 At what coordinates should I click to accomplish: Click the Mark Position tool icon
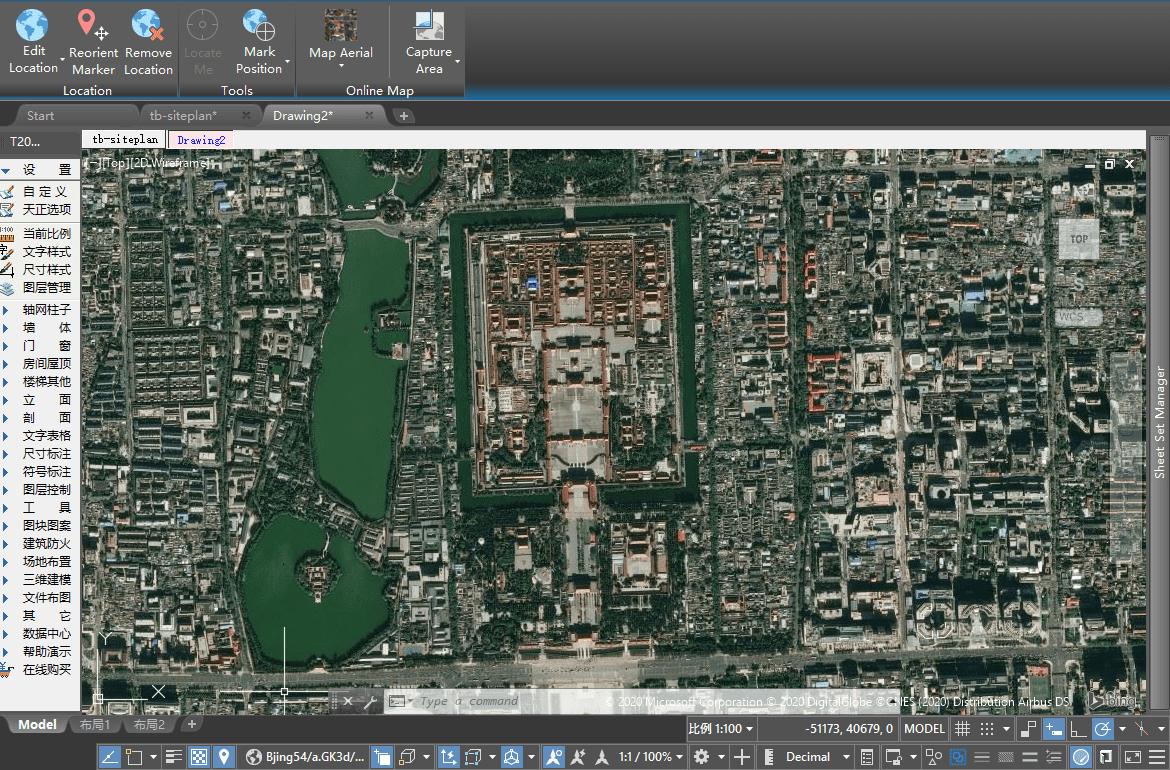[x=259, y=24]
